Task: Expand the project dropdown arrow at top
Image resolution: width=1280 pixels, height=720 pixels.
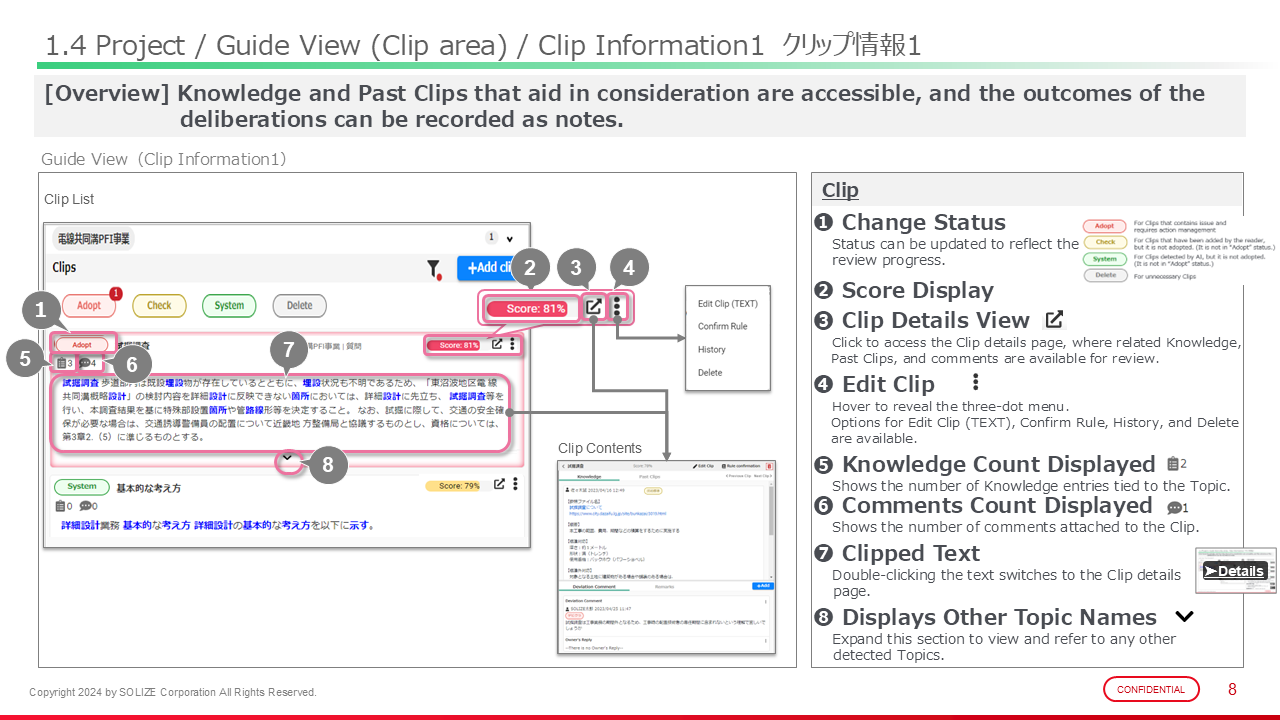Action: [x=510, y=239]
